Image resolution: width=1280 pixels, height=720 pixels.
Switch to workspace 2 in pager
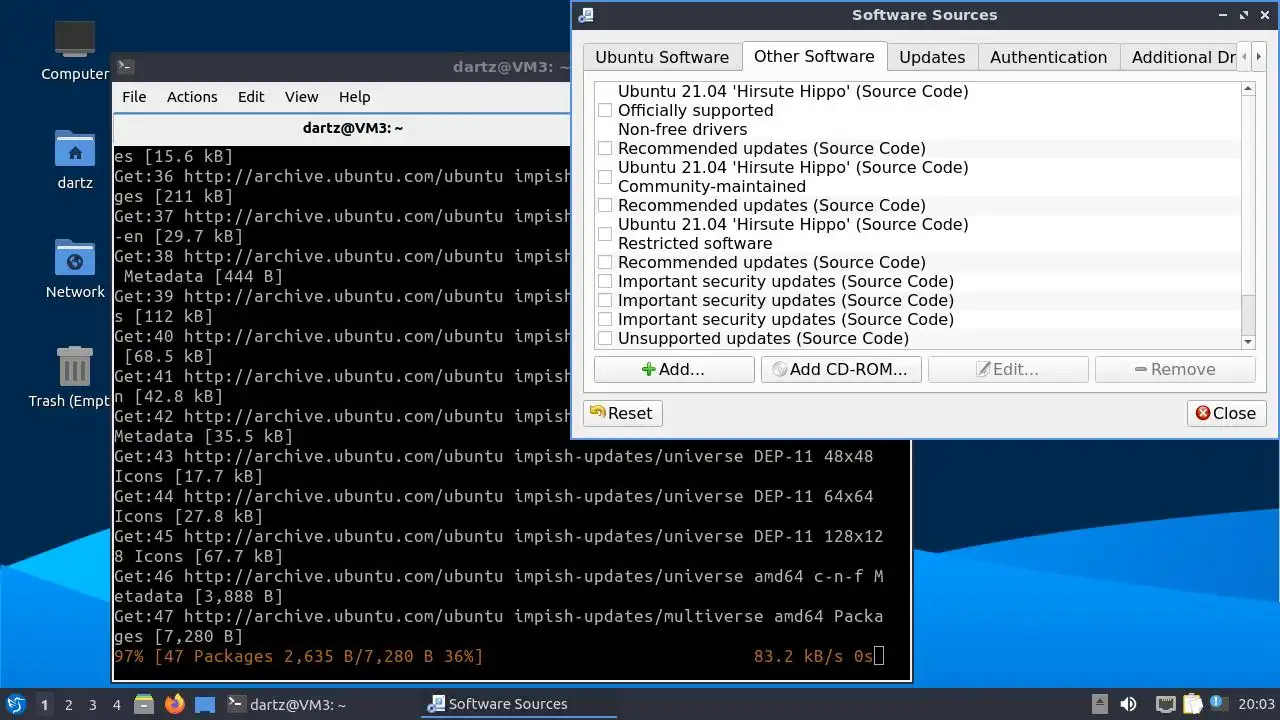[69, 705]
